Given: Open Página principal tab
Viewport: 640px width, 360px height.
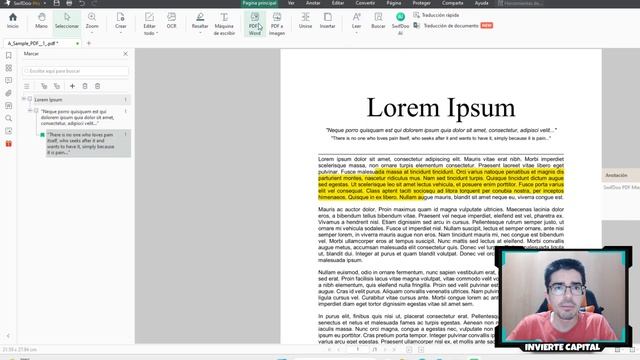Looking at the screenshot, I should 260,3.
